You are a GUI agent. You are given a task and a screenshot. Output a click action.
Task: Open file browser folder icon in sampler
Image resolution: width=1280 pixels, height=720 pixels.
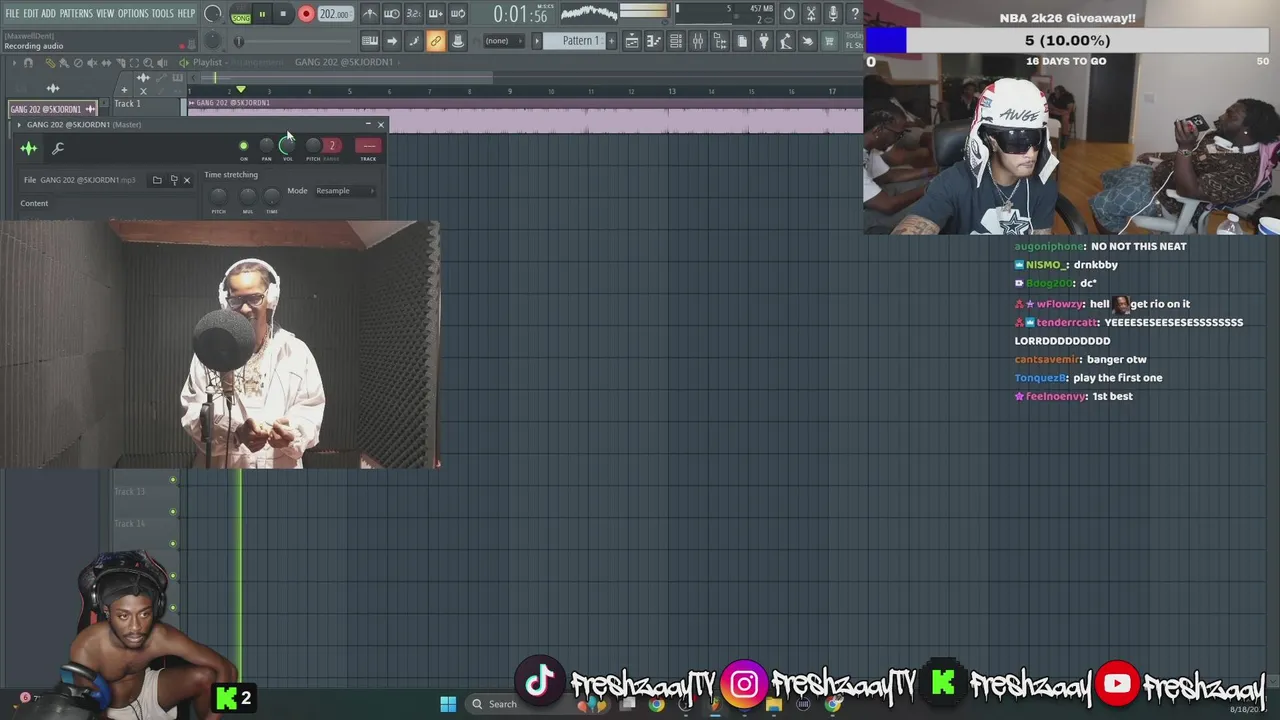tap(157, 180)
